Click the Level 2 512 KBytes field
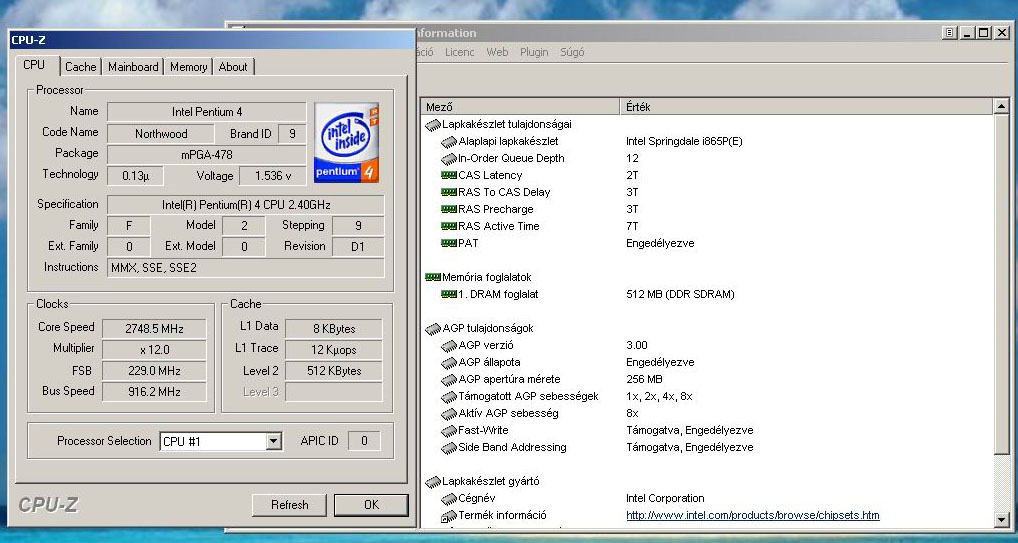1018x543 pixels. point(334,371)
